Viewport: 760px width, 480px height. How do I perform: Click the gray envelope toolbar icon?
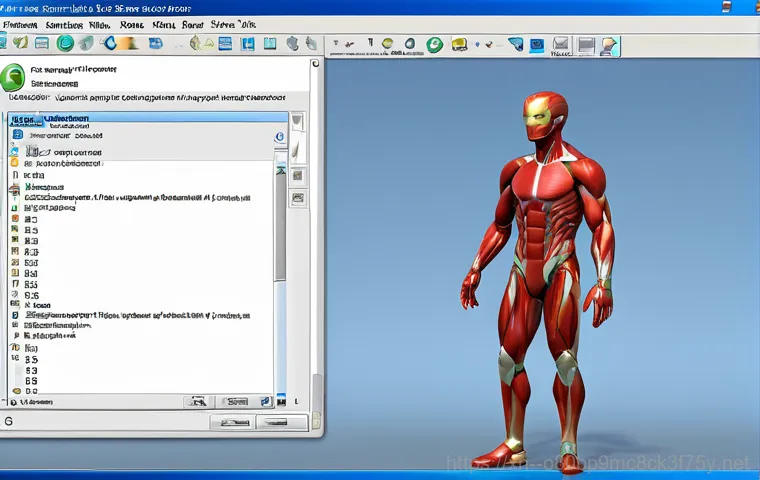pyautogui.click(x=561, y=44)
